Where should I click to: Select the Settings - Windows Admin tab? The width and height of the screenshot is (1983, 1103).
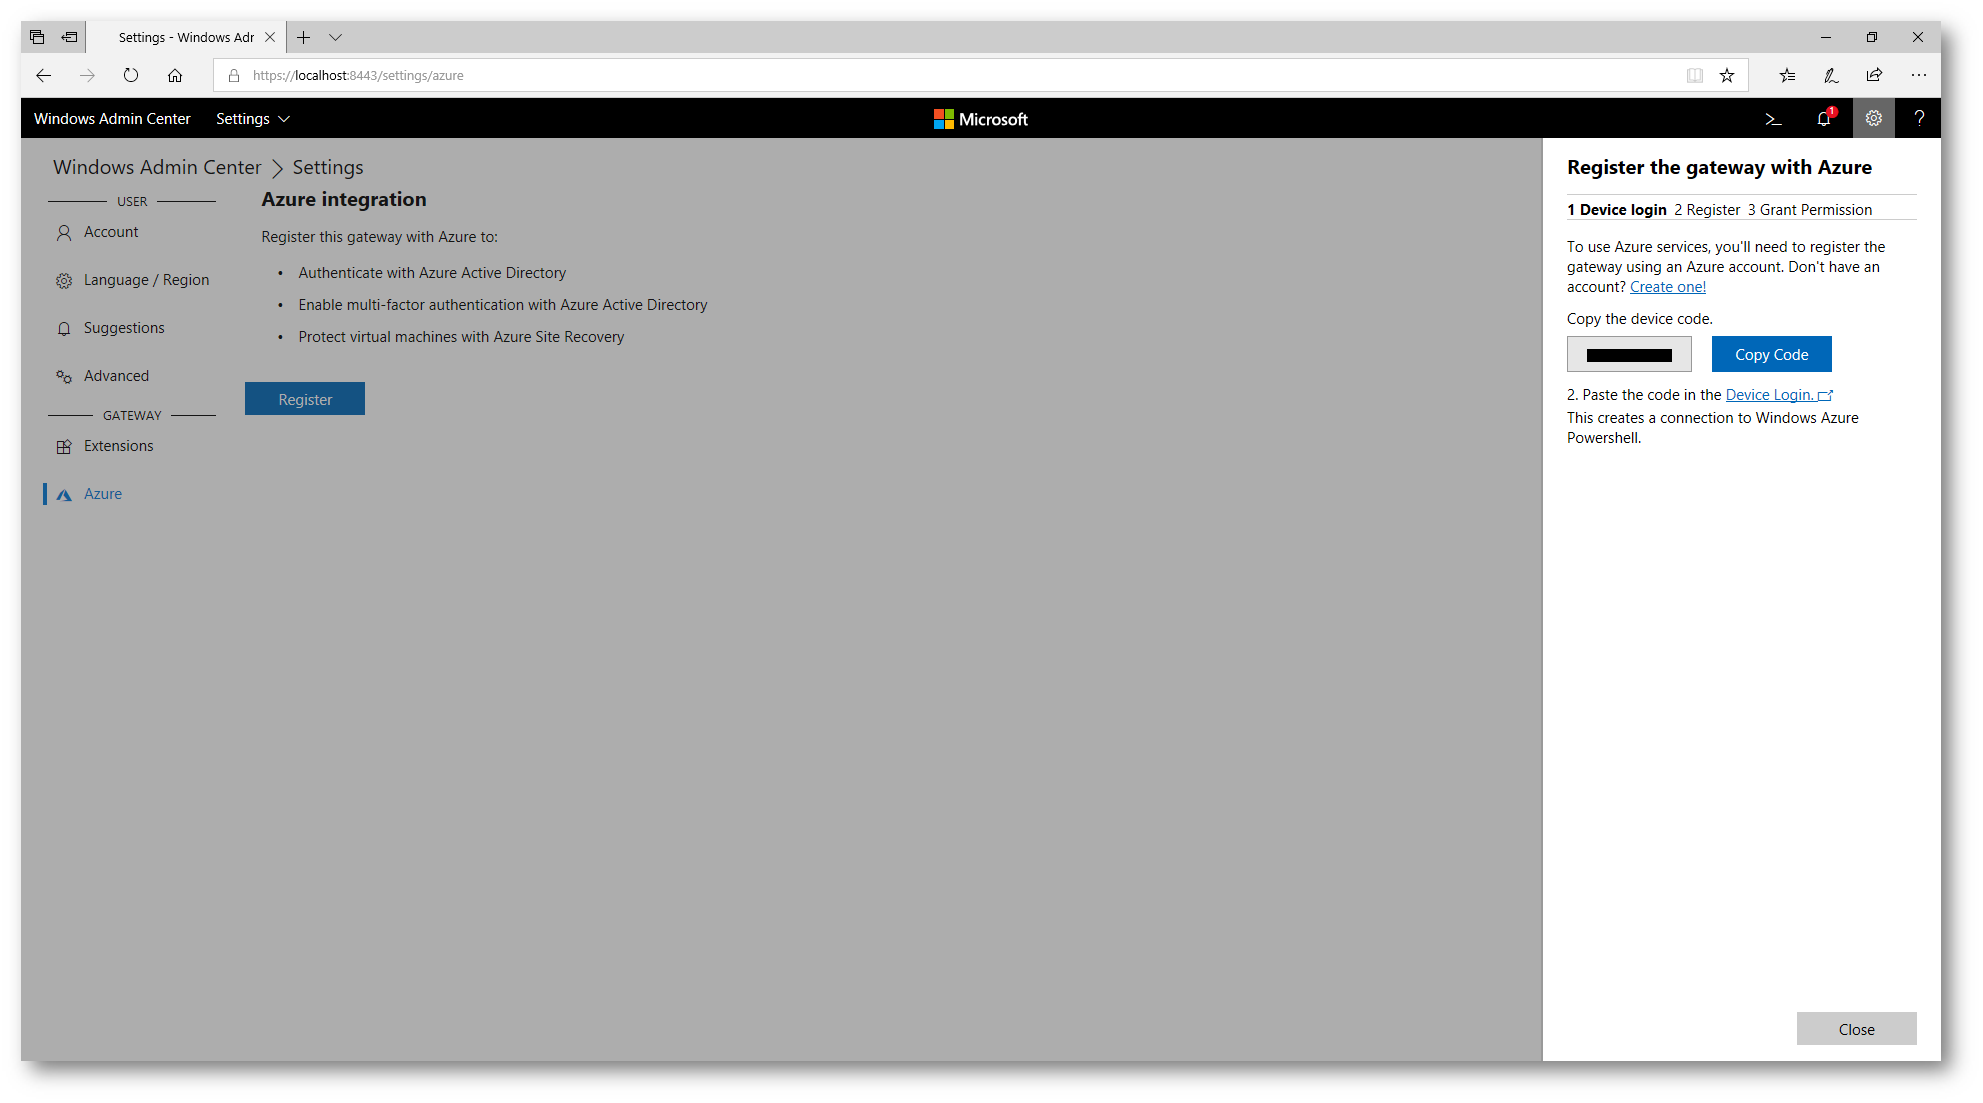point(186,37)
